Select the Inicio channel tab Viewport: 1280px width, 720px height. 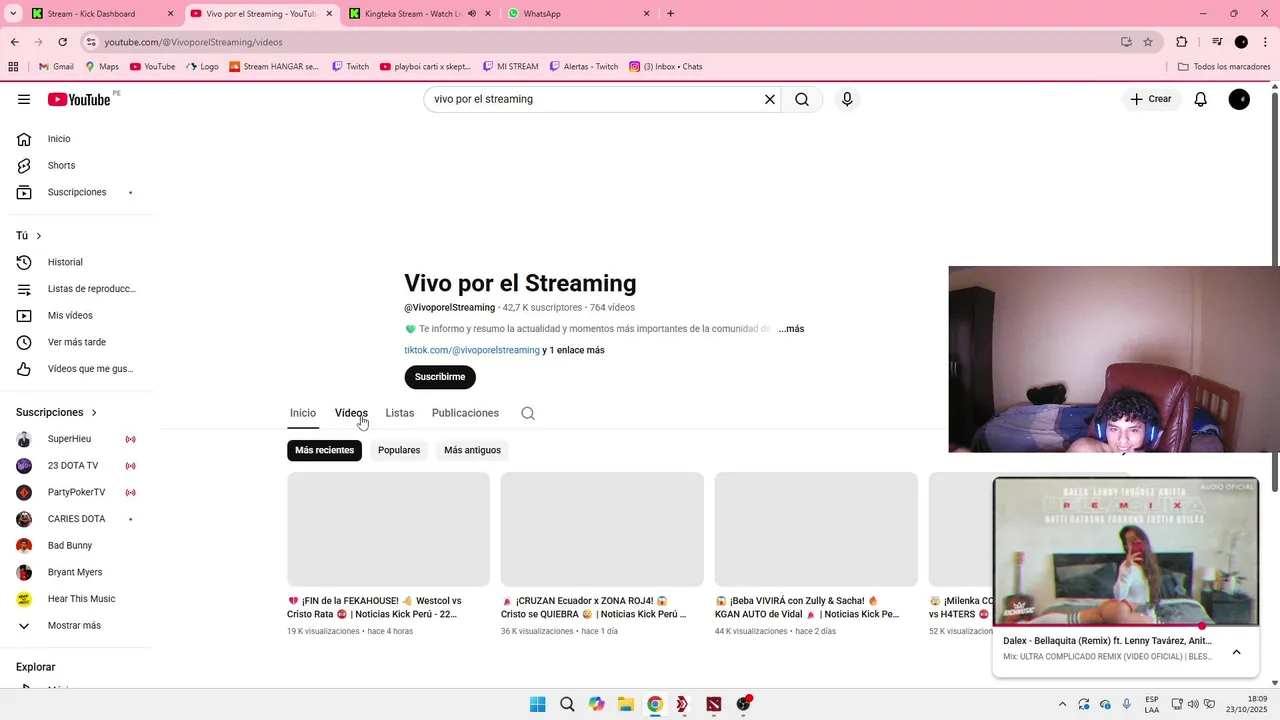tap(303, 413)
